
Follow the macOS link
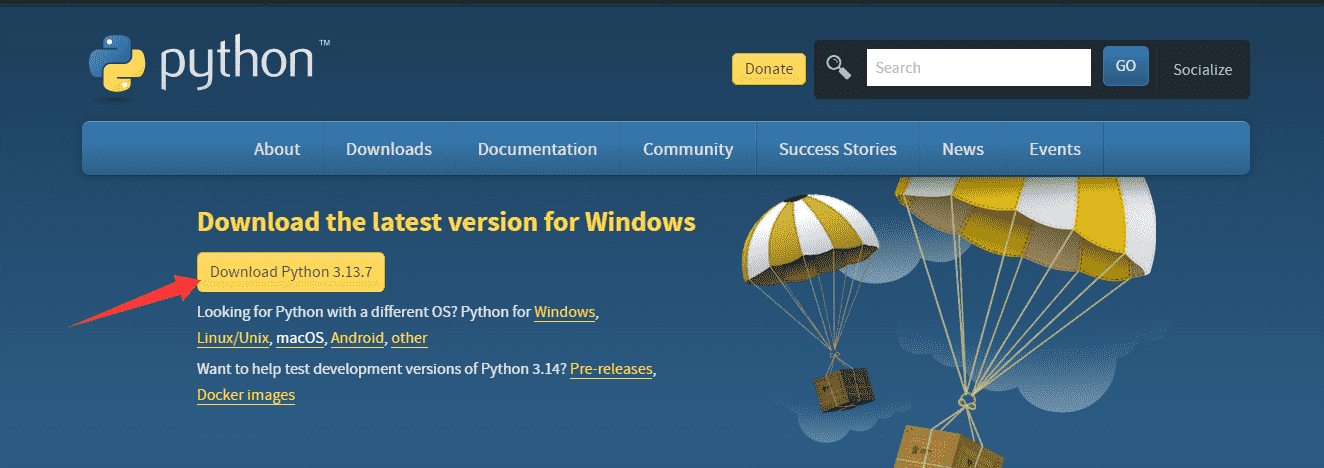coord(300,338)
